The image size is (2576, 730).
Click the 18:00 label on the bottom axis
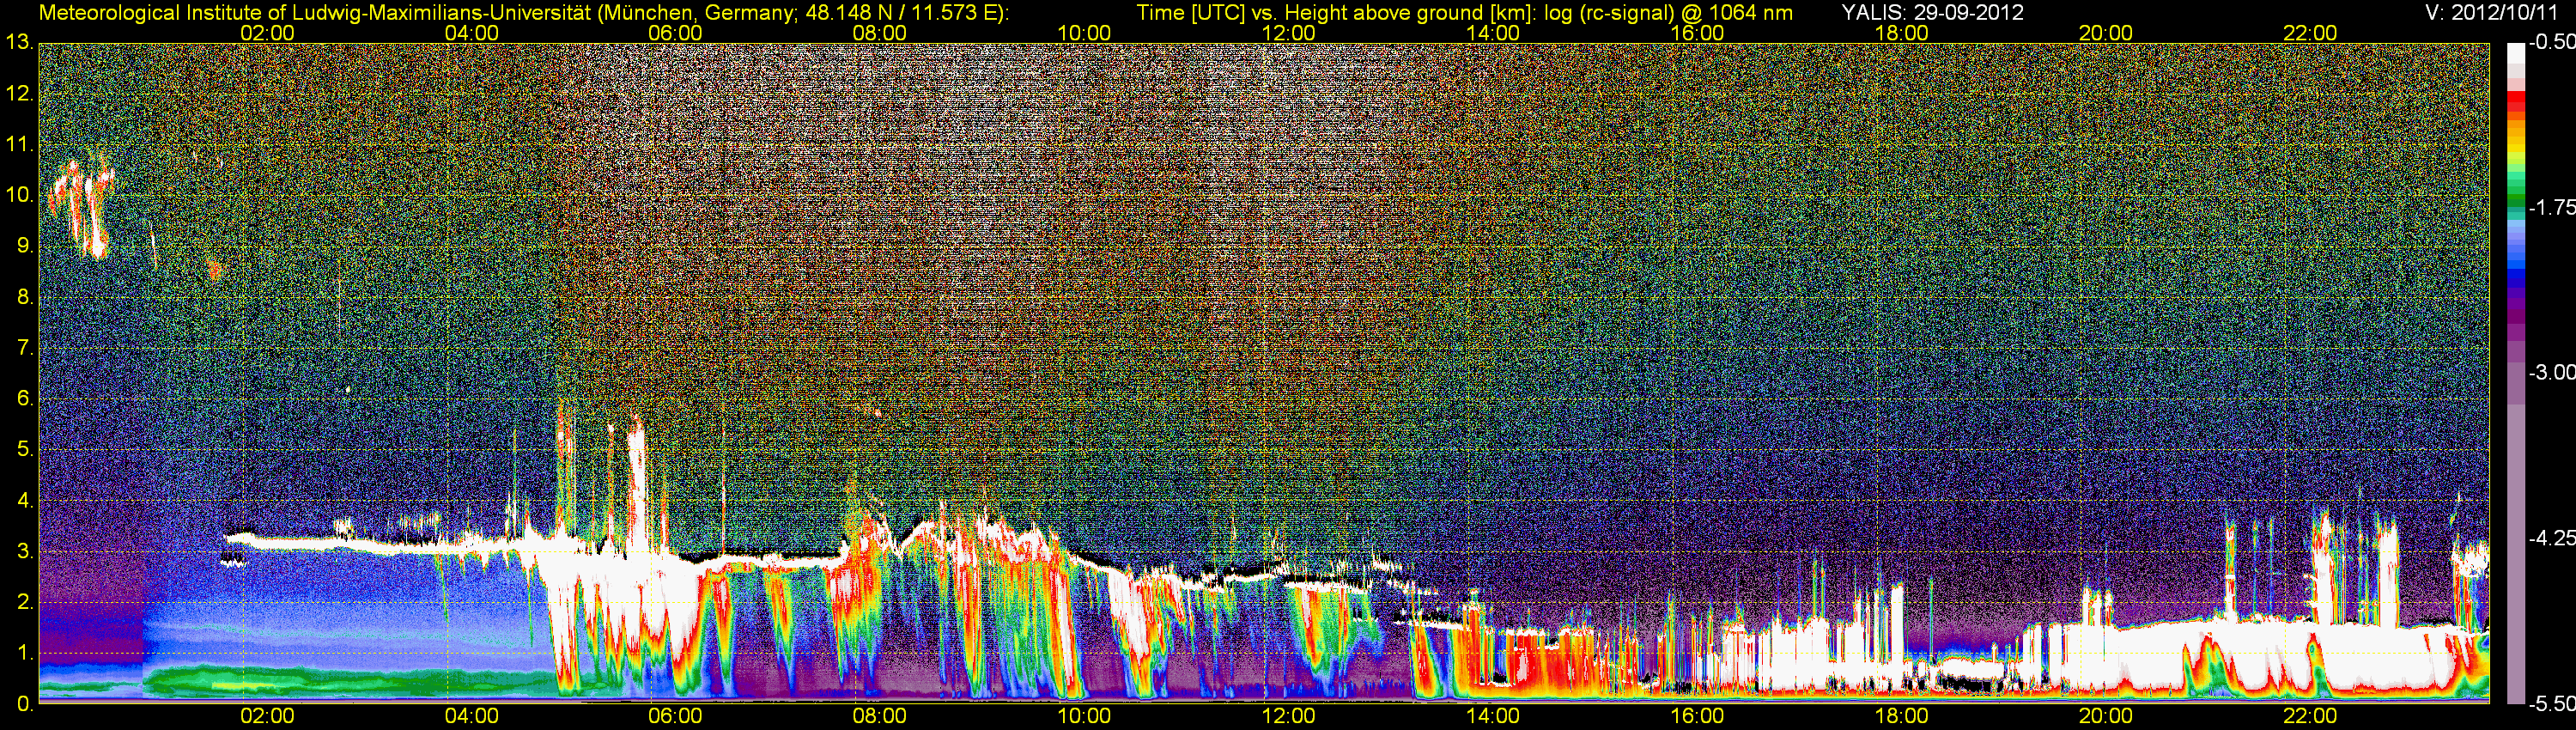(x=1900, y=716)
